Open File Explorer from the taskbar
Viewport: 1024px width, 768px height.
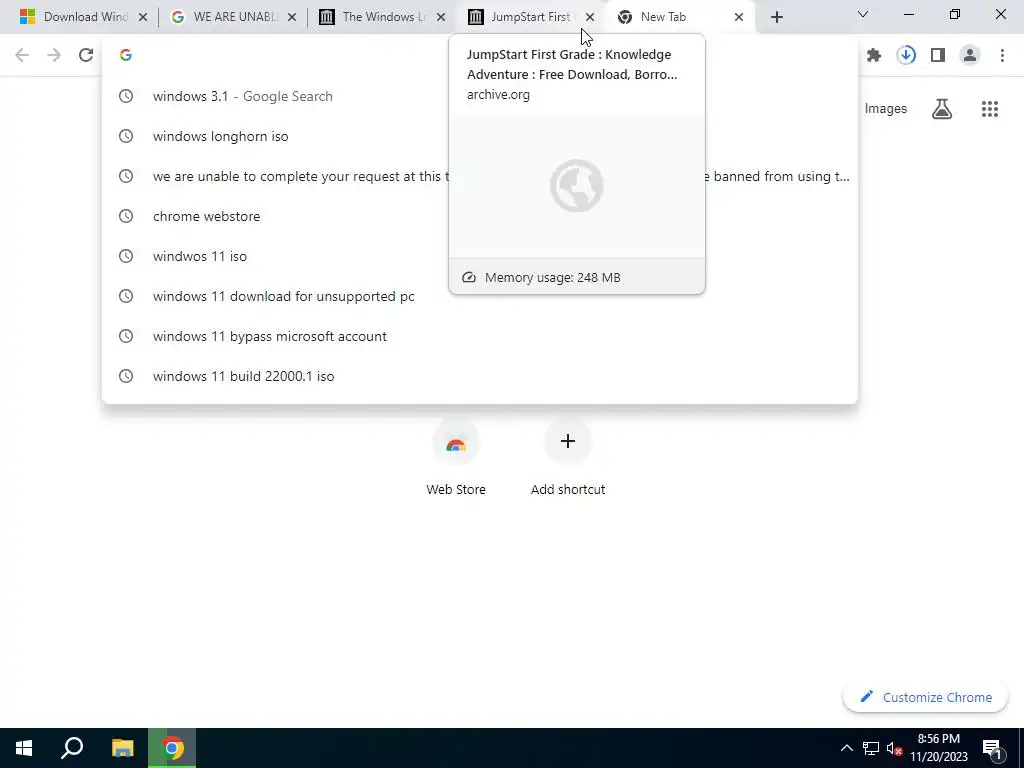[x=122, y=748]
